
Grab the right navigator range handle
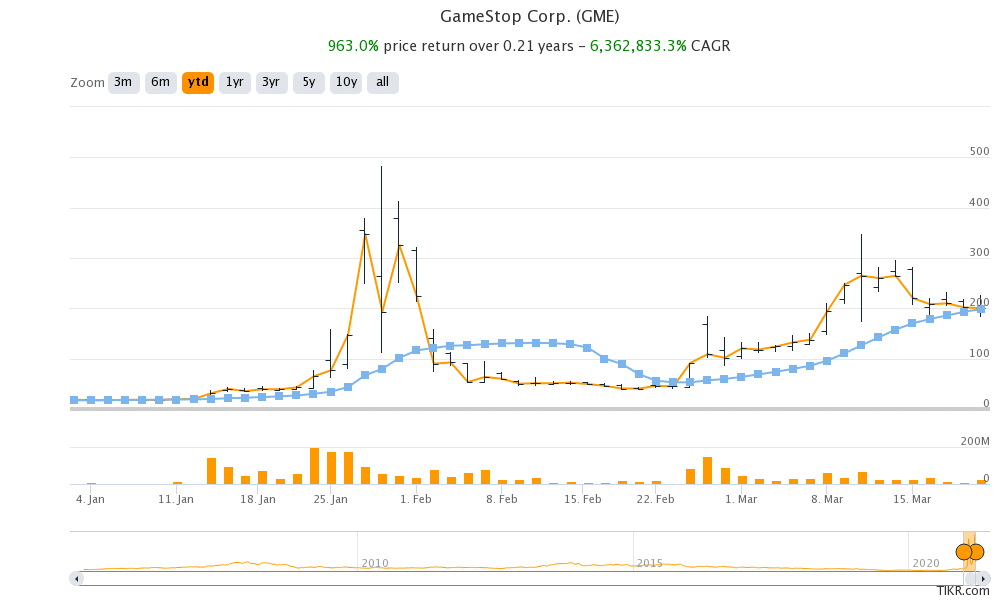pos(976,552)
